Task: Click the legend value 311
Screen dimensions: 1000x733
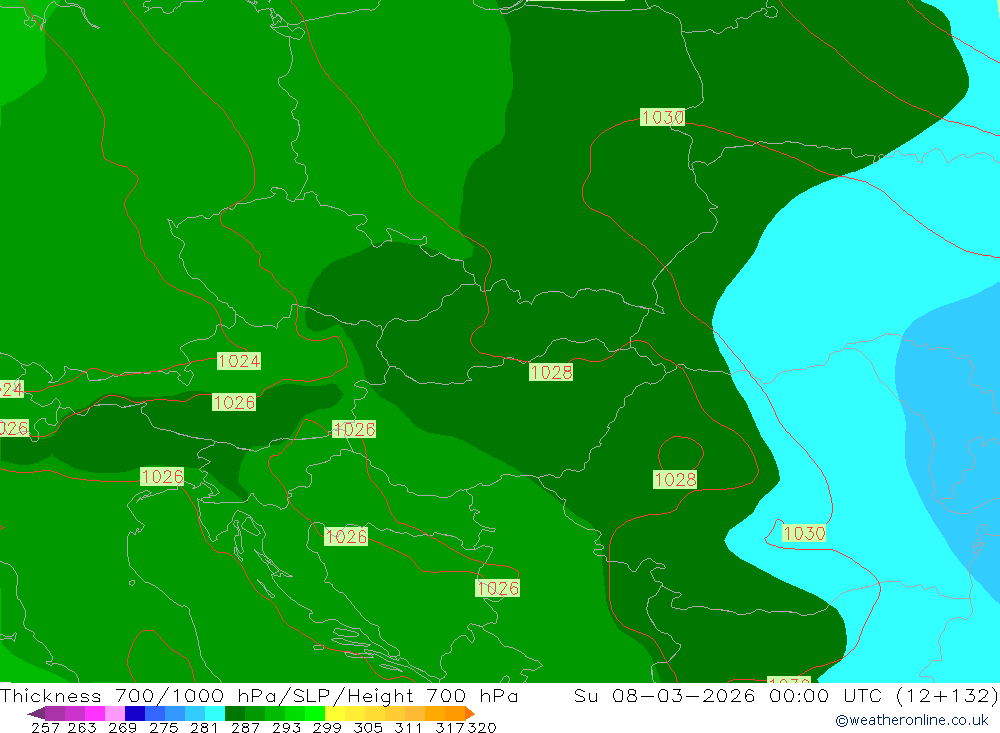Action: click(x=408, y=728)
